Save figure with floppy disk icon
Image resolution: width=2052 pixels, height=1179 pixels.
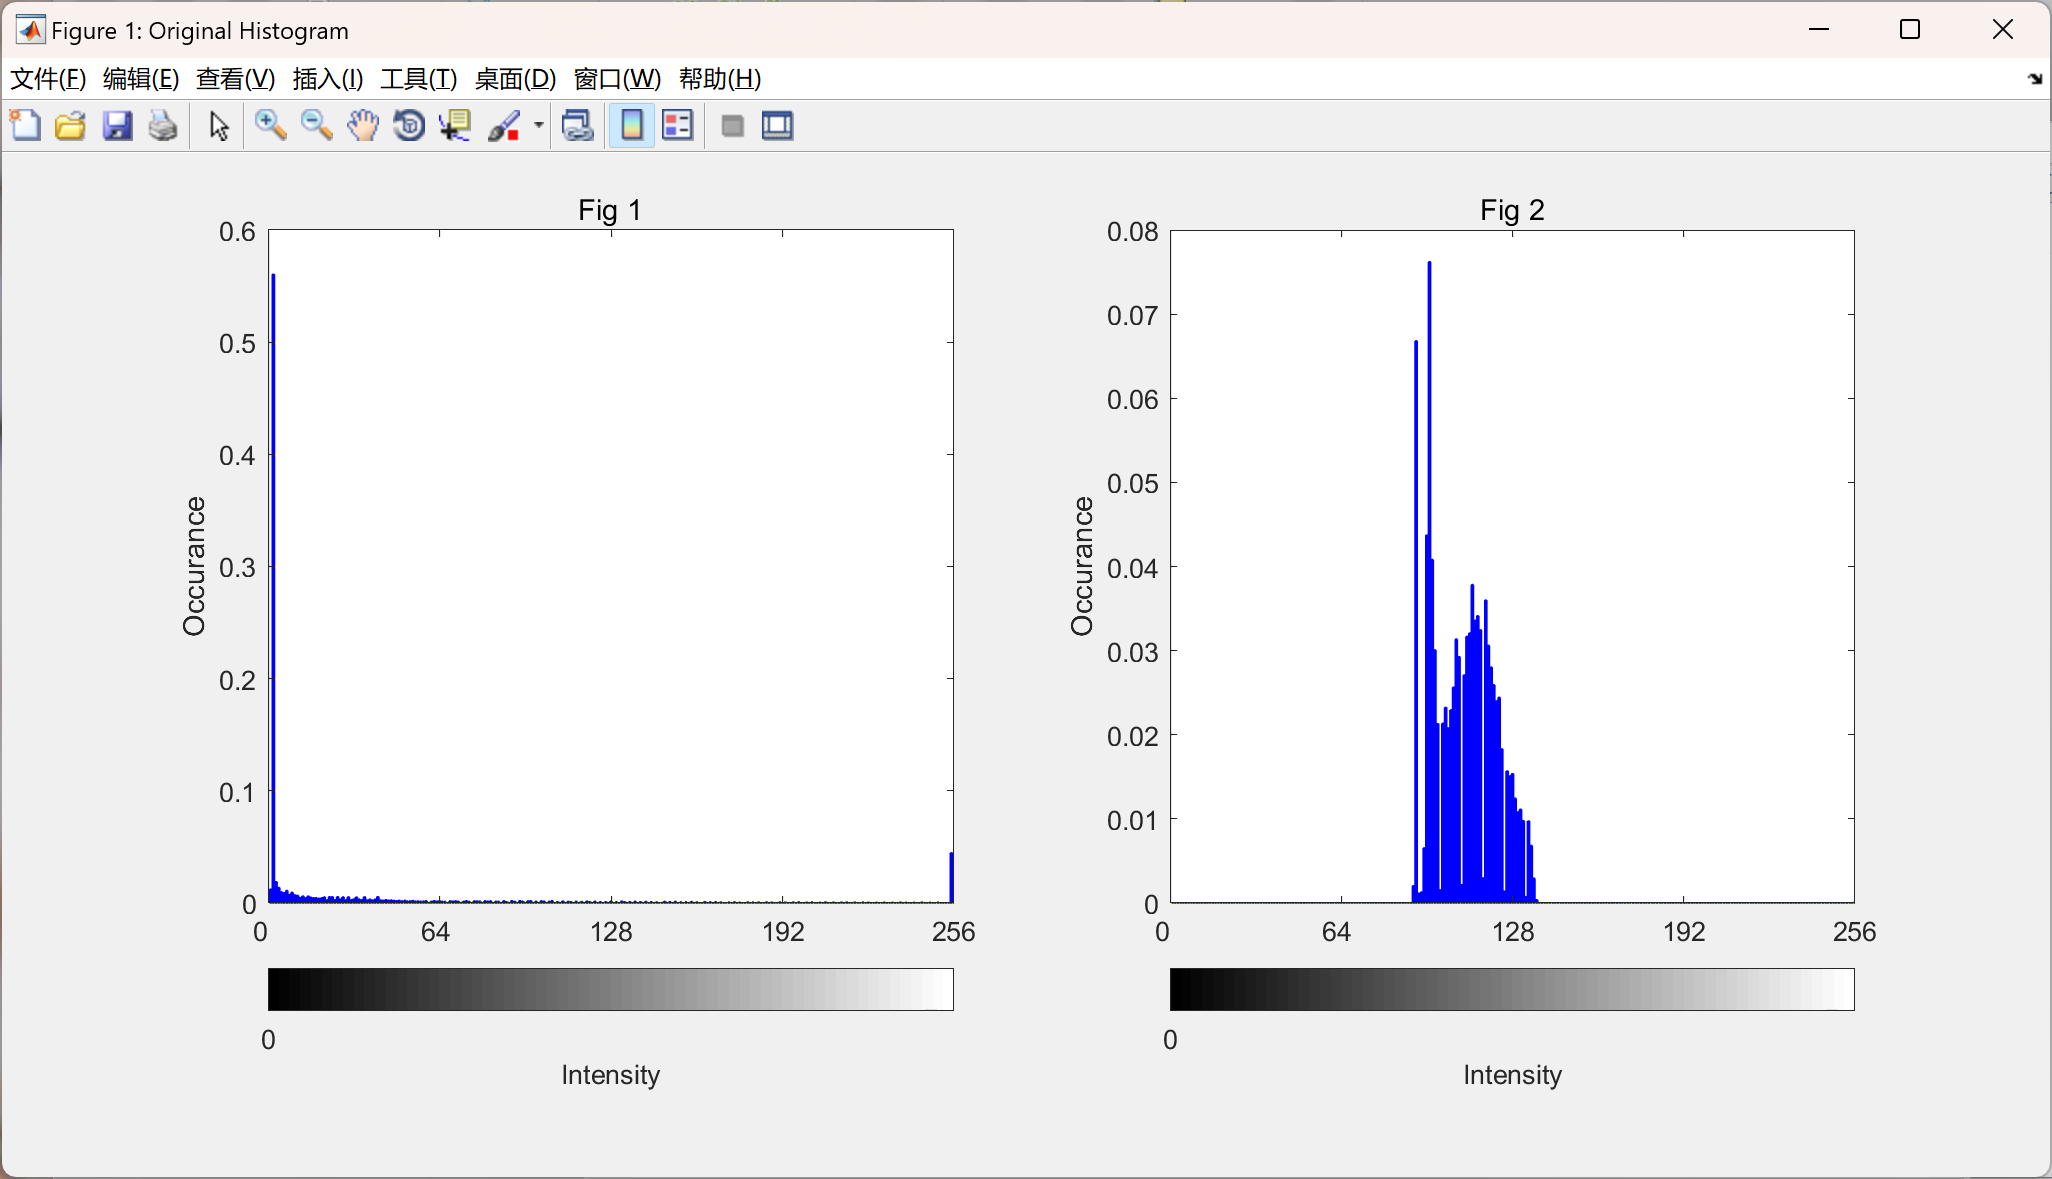pyautogui.click(x=117, y=126)
